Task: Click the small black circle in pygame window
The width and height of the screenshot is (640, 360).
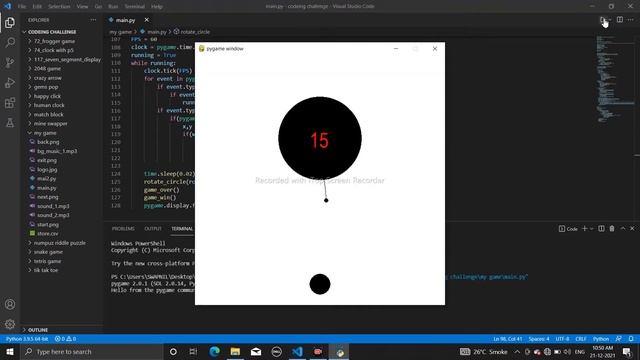Action: point(320,284)
